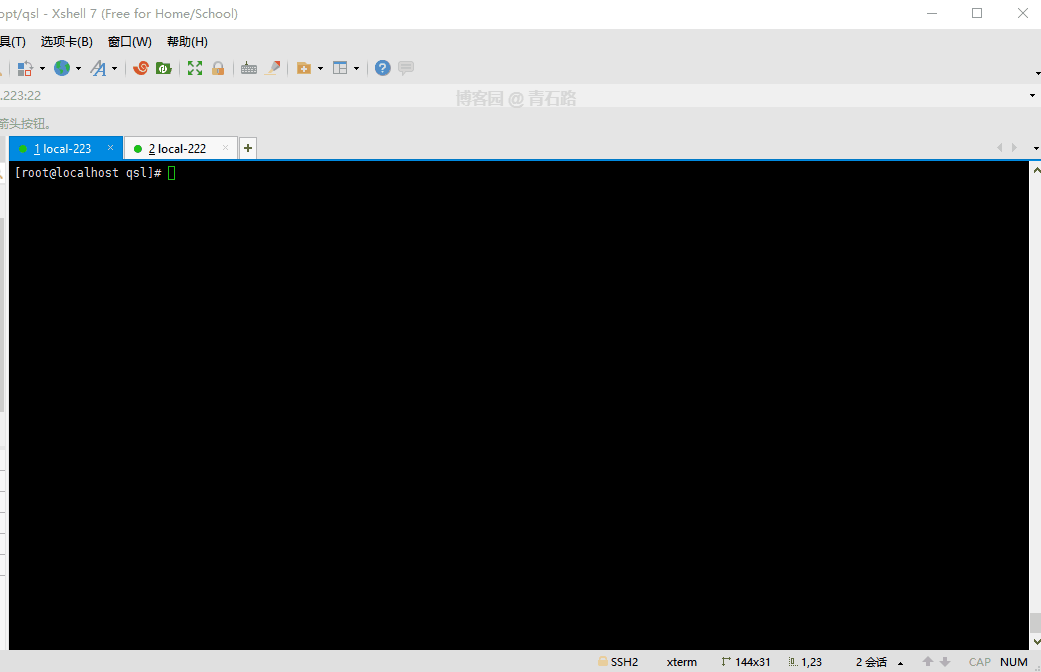Click the terminal scrollbar down arrow
1041x672 pixels.
click(1036, 642)
